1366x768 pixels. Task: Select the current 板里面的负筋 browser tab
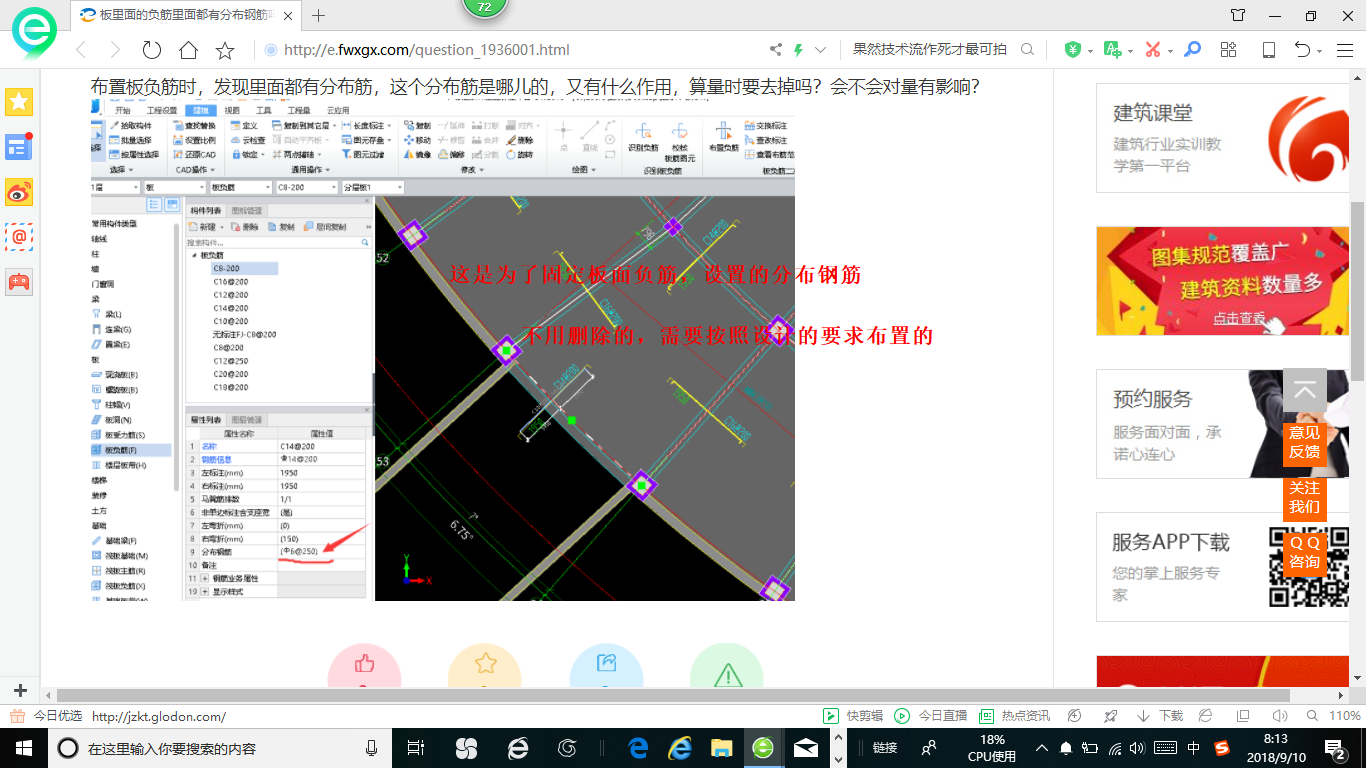187,15
